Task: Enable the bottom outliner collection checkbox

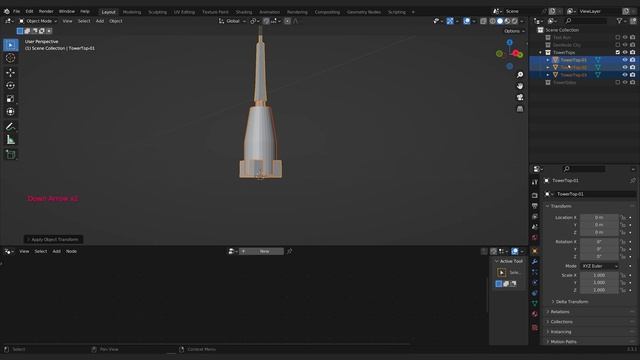Action: pyautogui.click(x=618, y=82)
